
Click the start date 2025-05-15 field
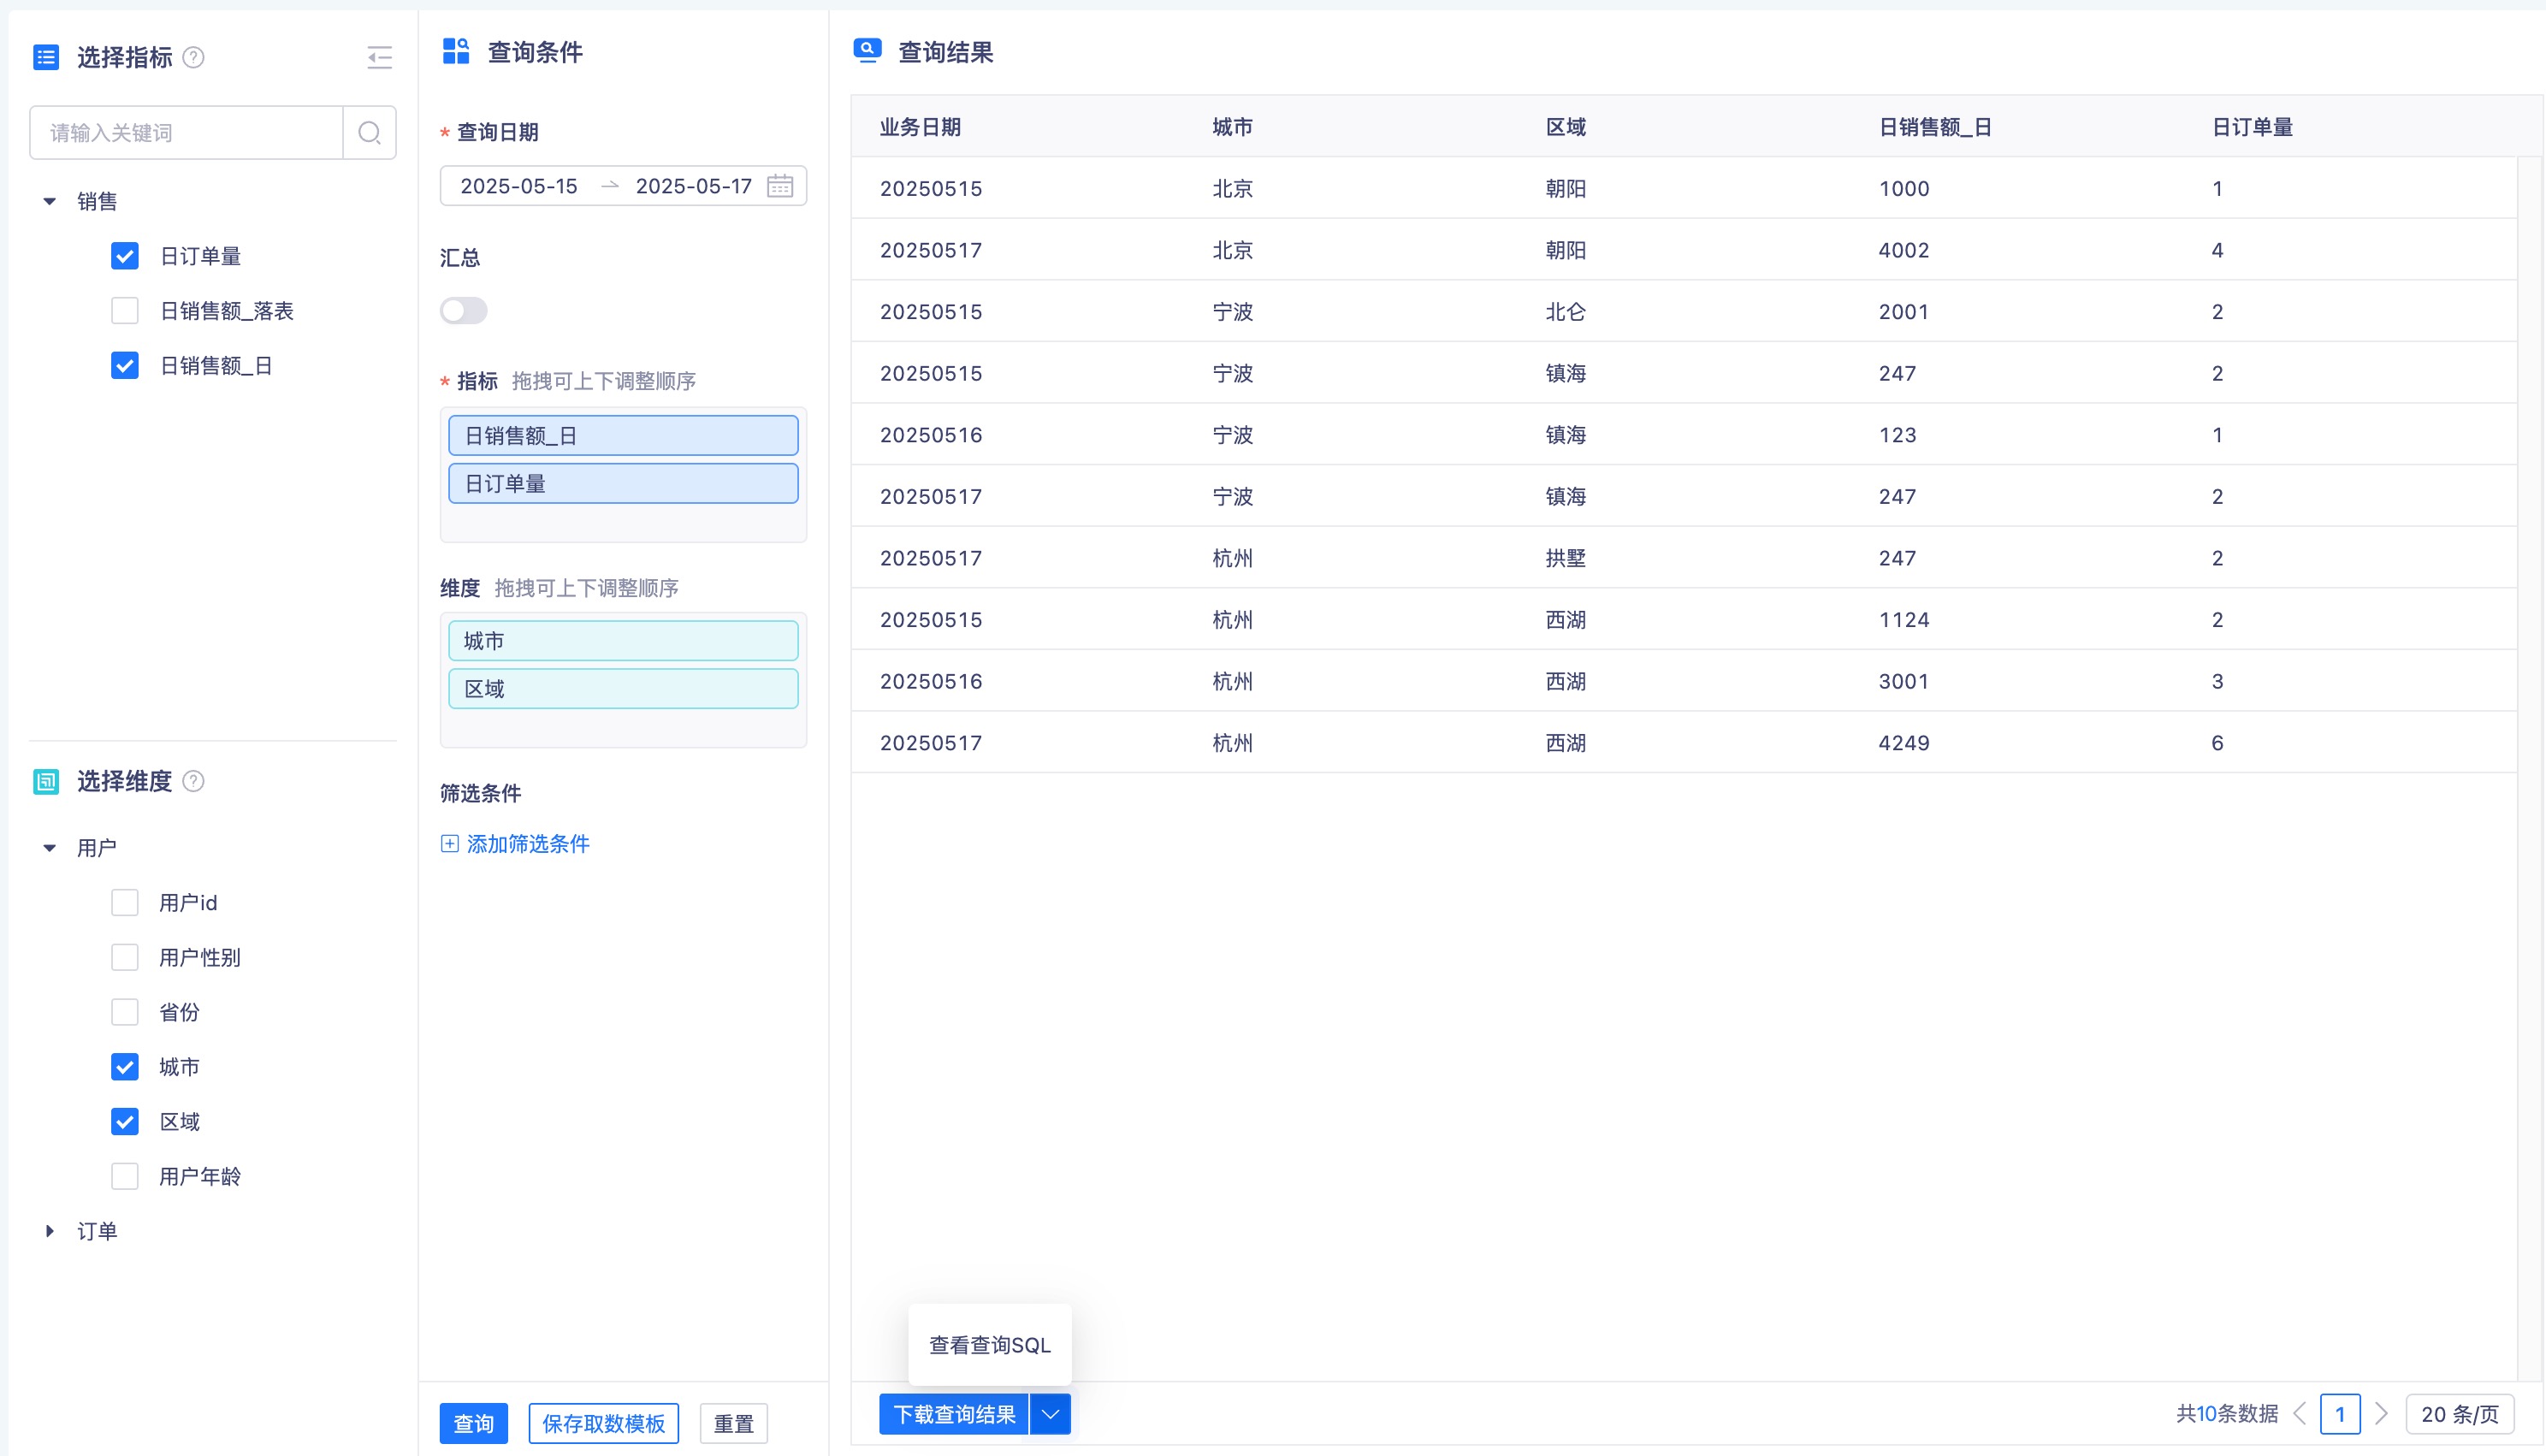pyautogui.click(x=519, y=186)
